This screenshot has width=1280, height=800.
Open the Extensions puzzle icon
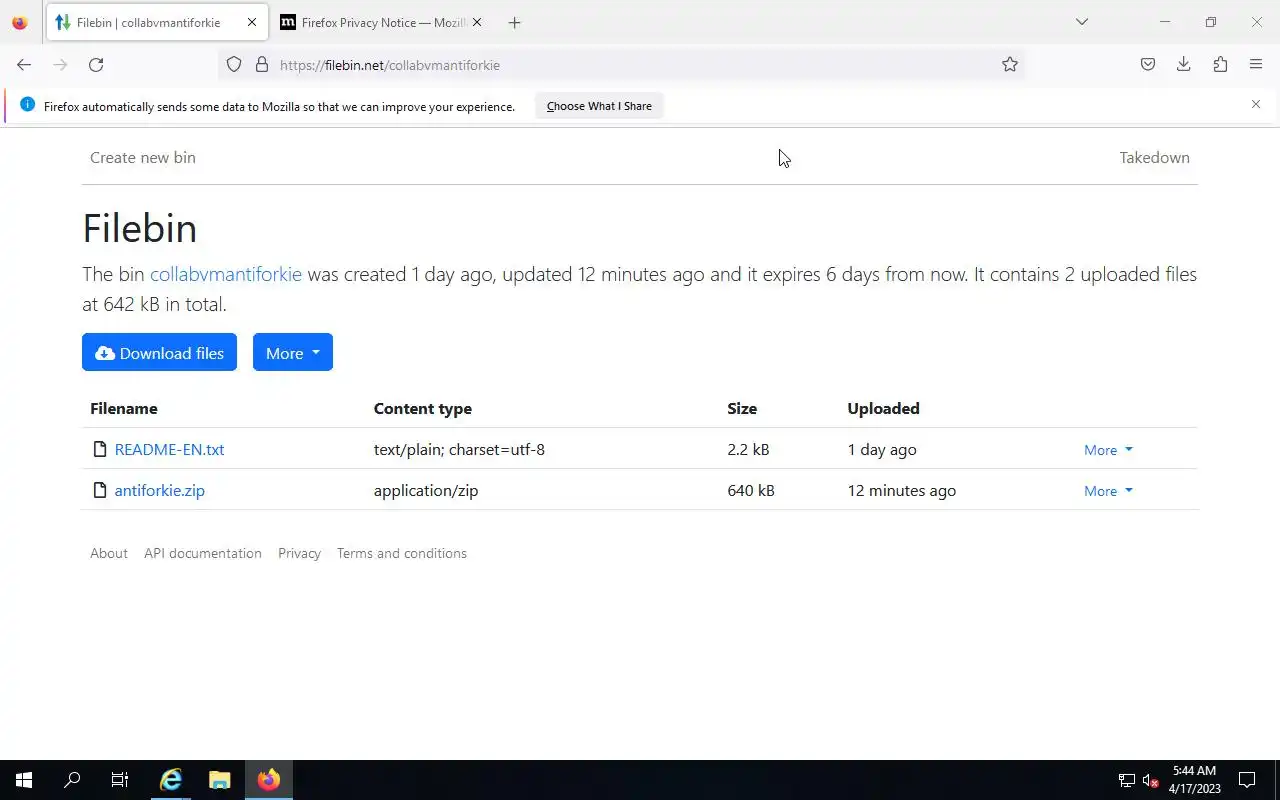[x=1220, y=65]
